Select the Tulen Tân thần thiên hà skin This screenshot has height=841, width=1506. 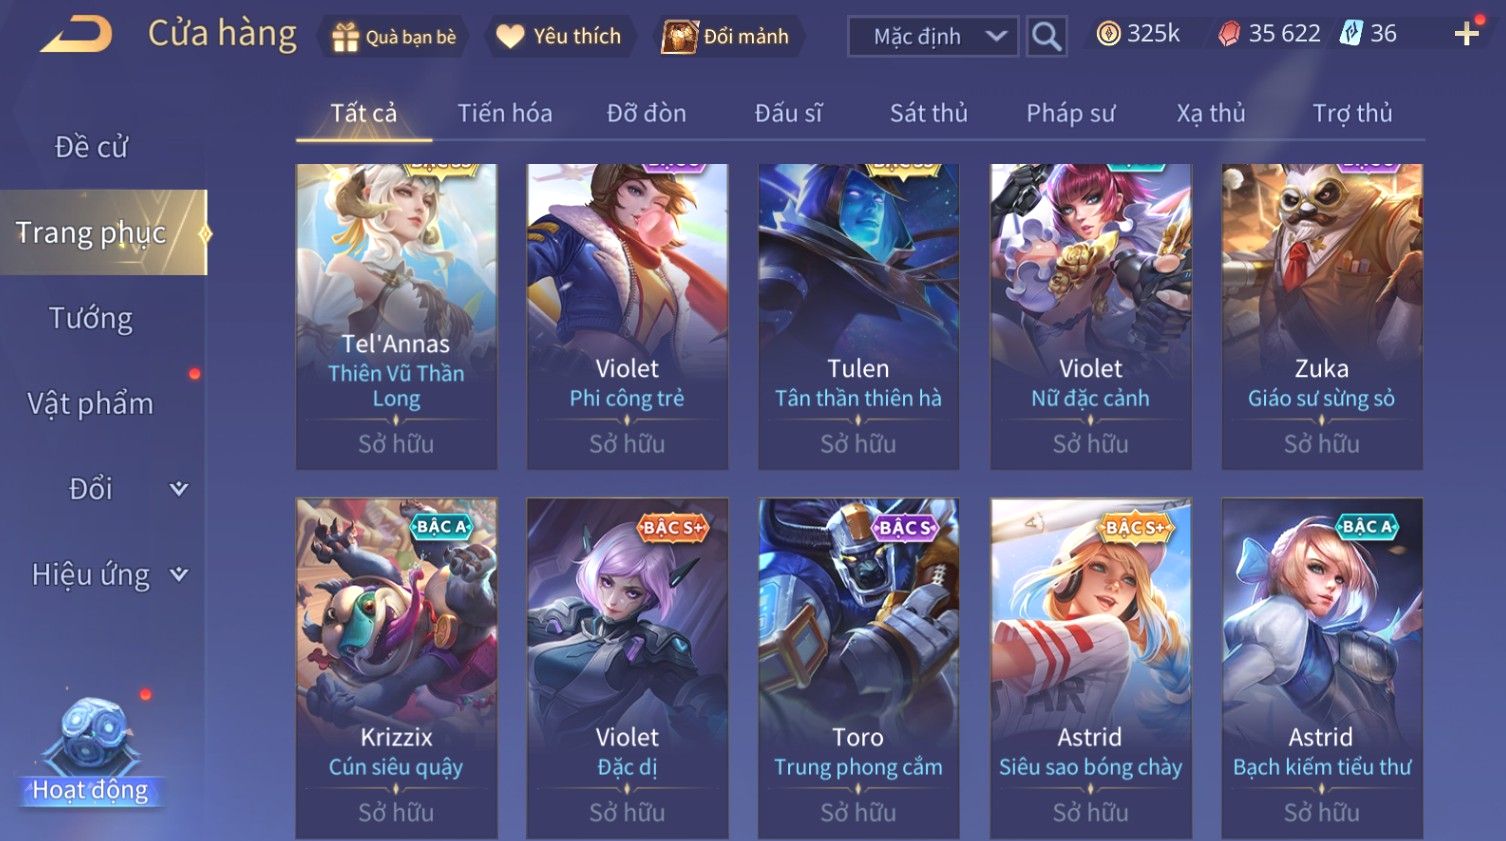(858, 316)
